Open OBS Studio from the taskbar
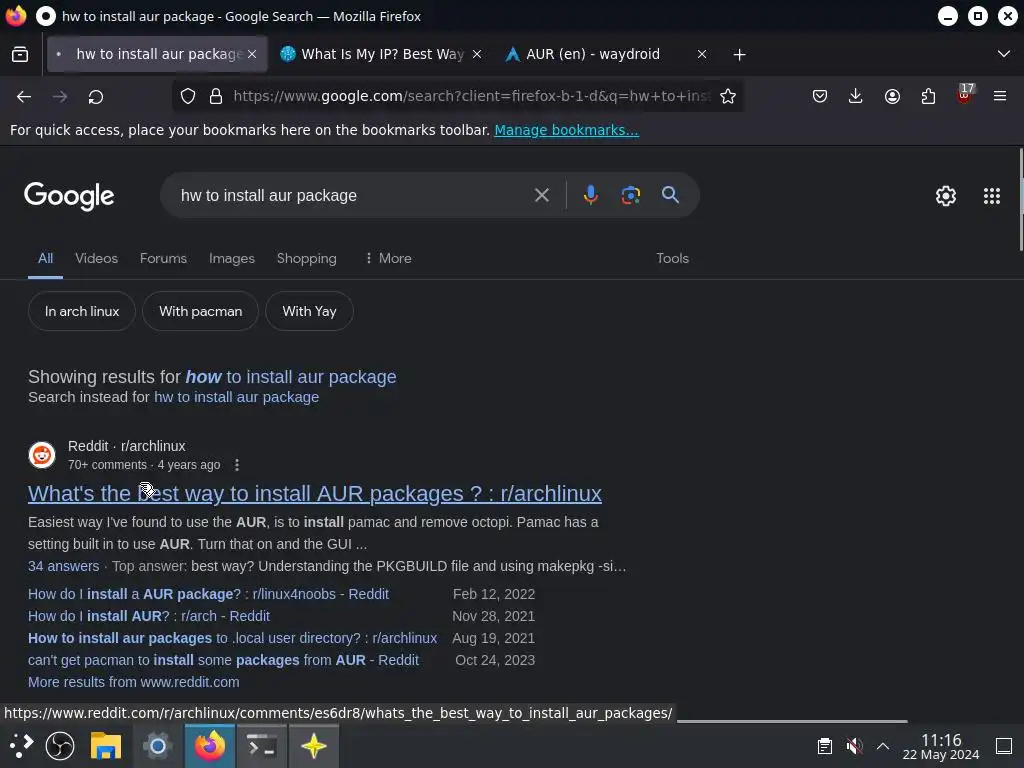 (x=60, y=746)
